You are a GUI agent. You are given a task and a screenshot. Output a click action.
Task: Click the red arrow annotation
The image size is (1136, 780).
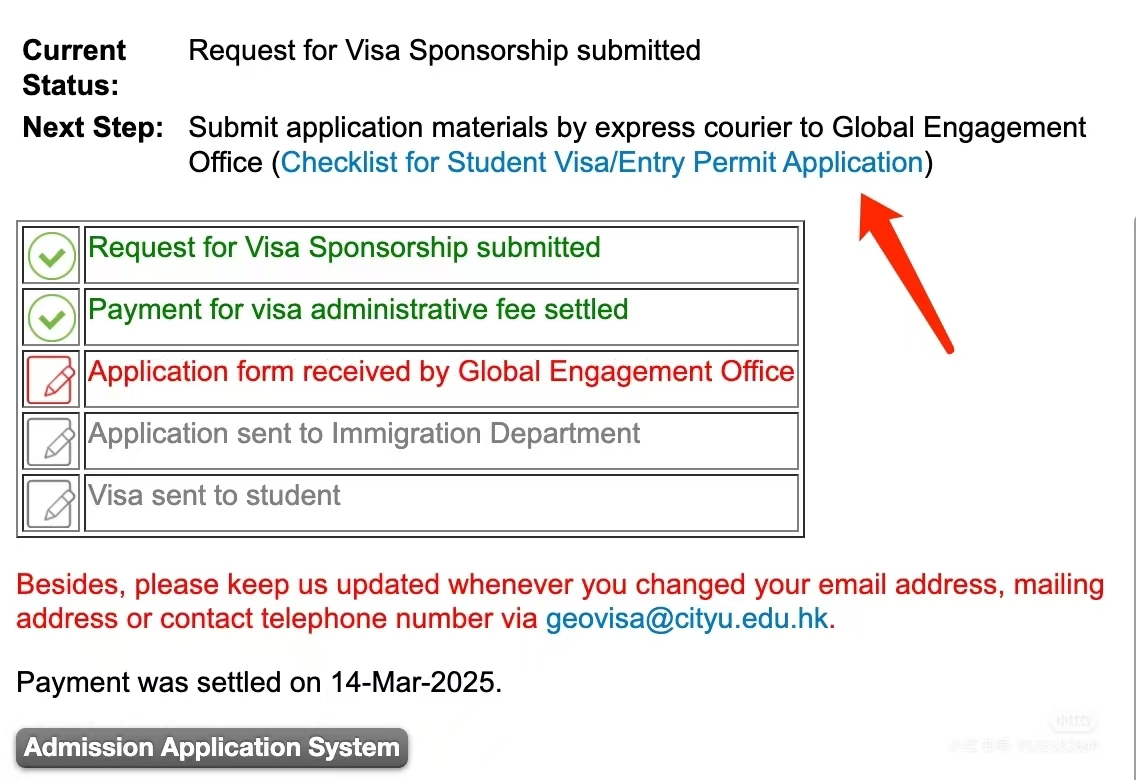click(x=906, y=273)
